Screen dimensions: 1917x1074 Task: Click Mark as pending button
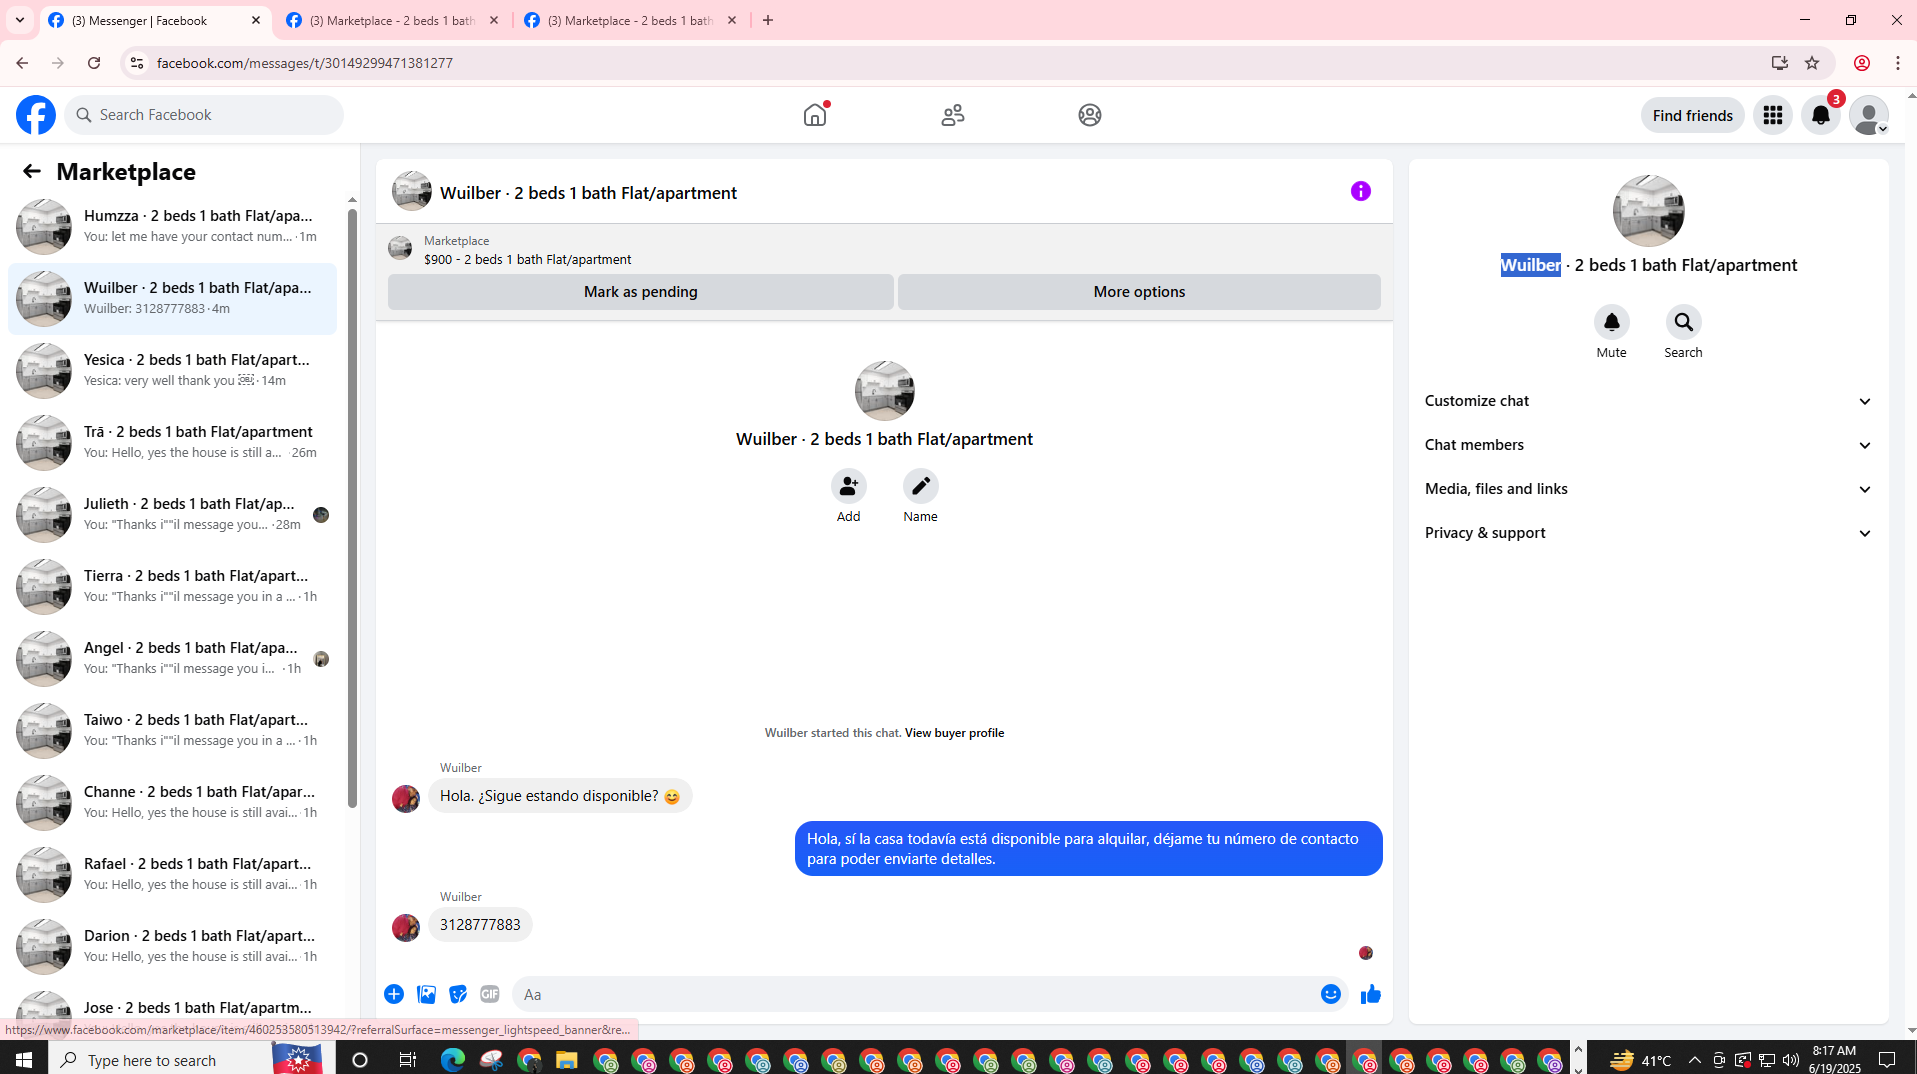pos(641,292)
